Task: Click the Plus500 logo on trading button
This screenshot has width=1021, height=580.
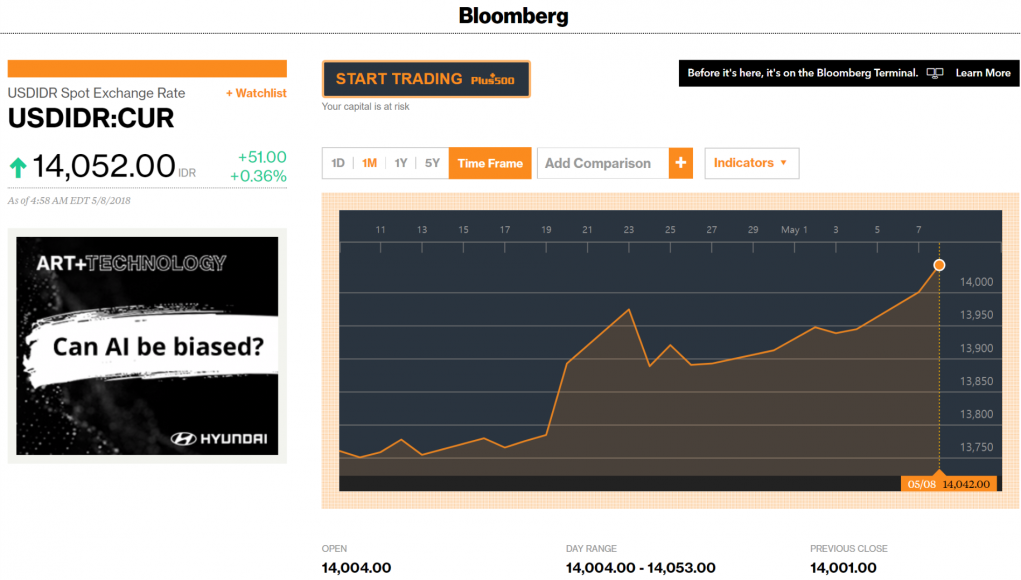Action: point(492,80)
